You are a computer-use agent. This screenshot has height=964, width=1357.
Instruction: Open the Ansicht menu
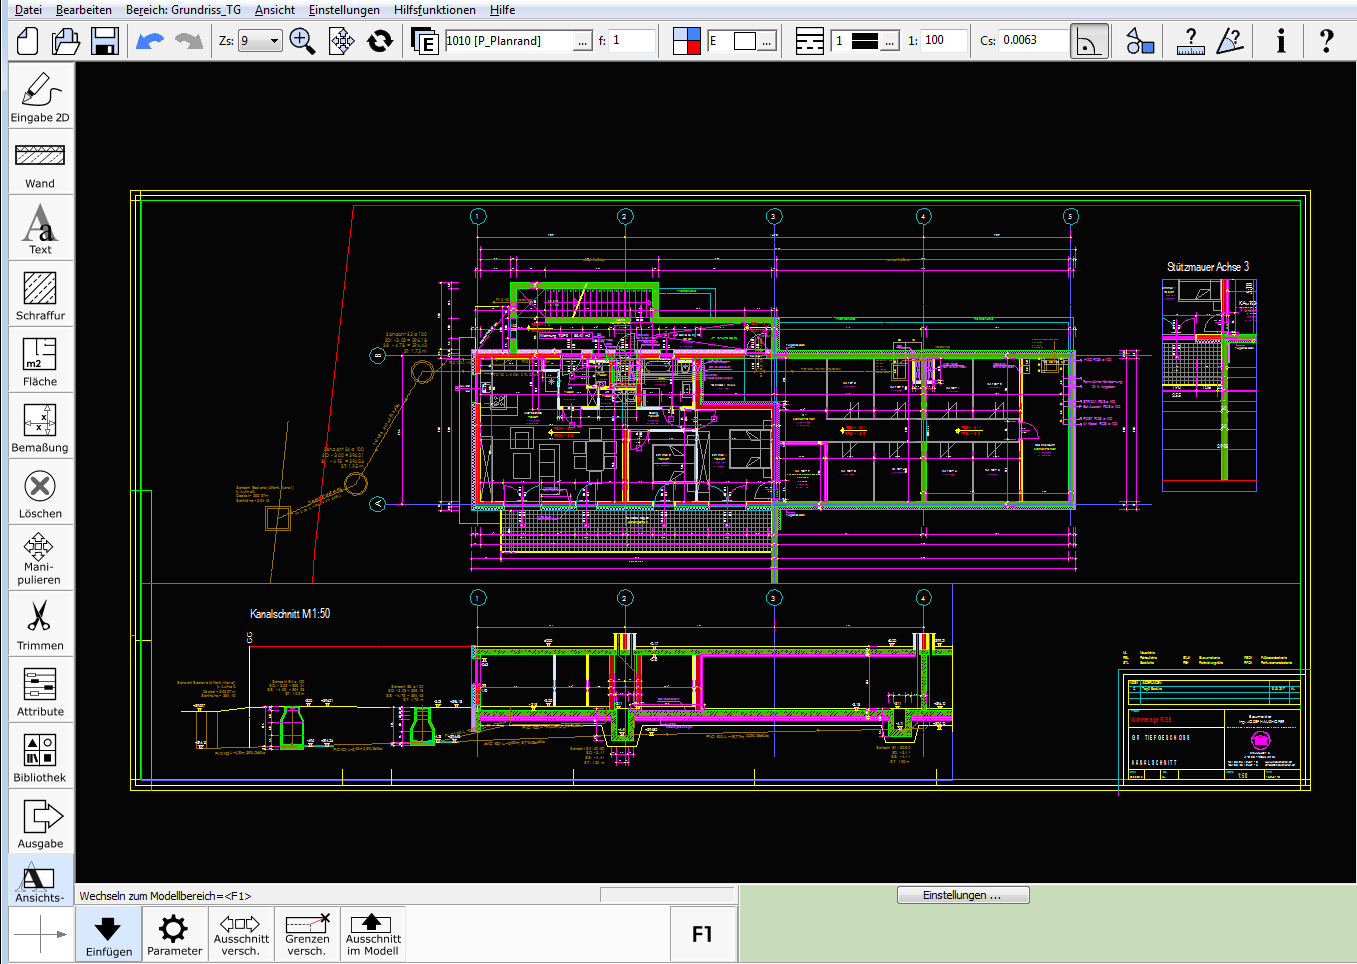point(275,10)
